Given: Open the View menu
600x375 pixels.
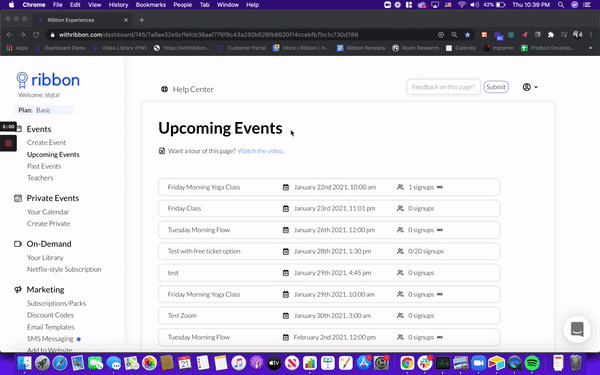Looking at the screenshot, I should [x=94, y=5].
